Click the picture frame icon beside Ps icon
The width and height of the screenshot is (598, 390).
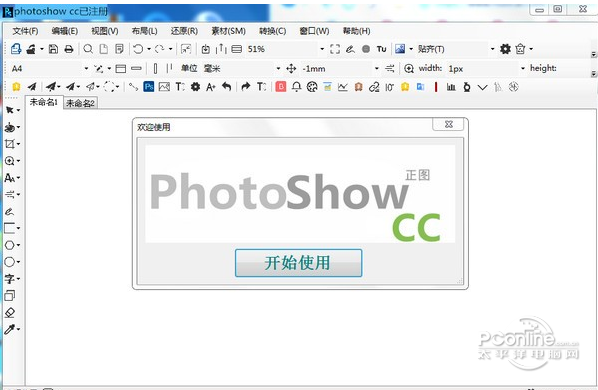pos(164,87)
